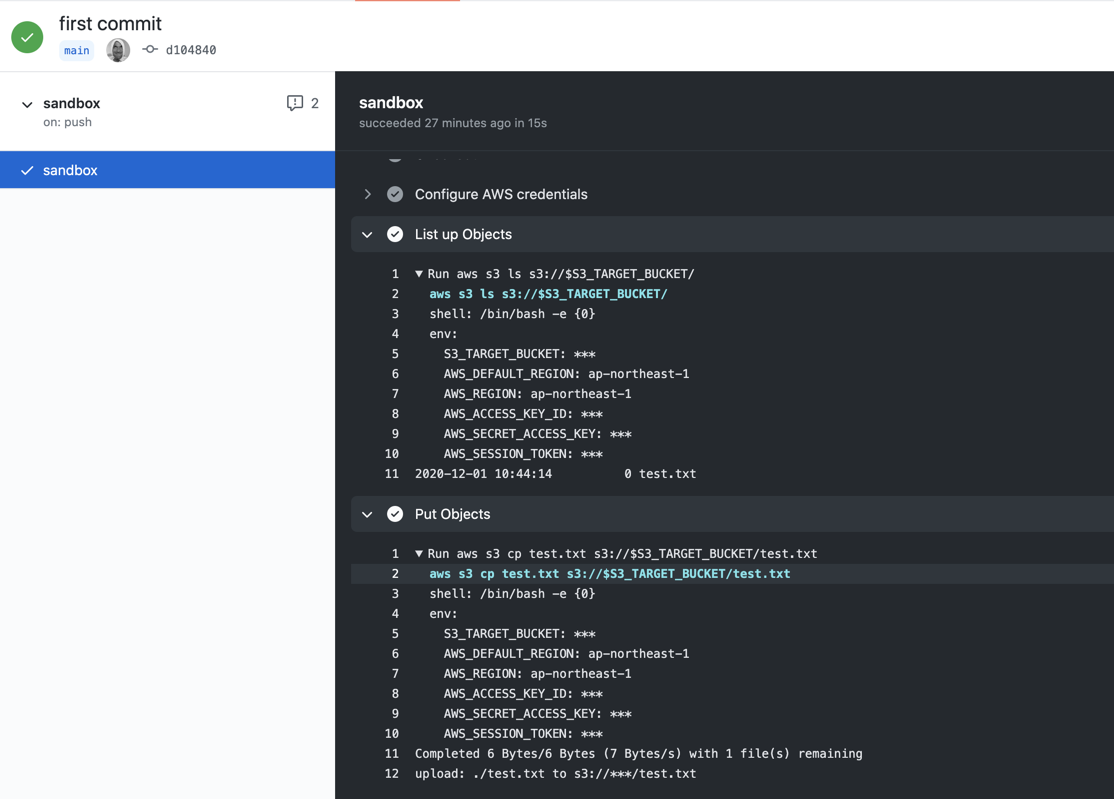Open the annotations icon showing 2
The height and width of the screenshot is (799, 1114).
295,103
